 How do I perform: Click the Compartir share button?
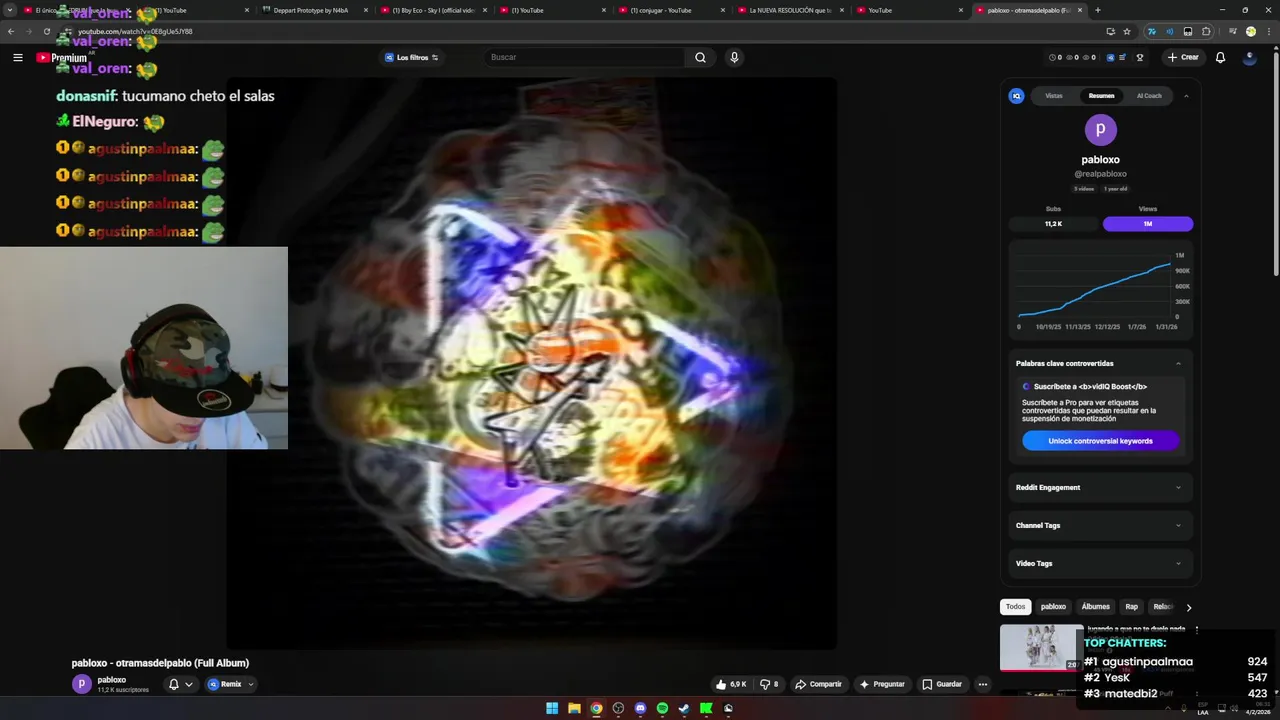818,684
